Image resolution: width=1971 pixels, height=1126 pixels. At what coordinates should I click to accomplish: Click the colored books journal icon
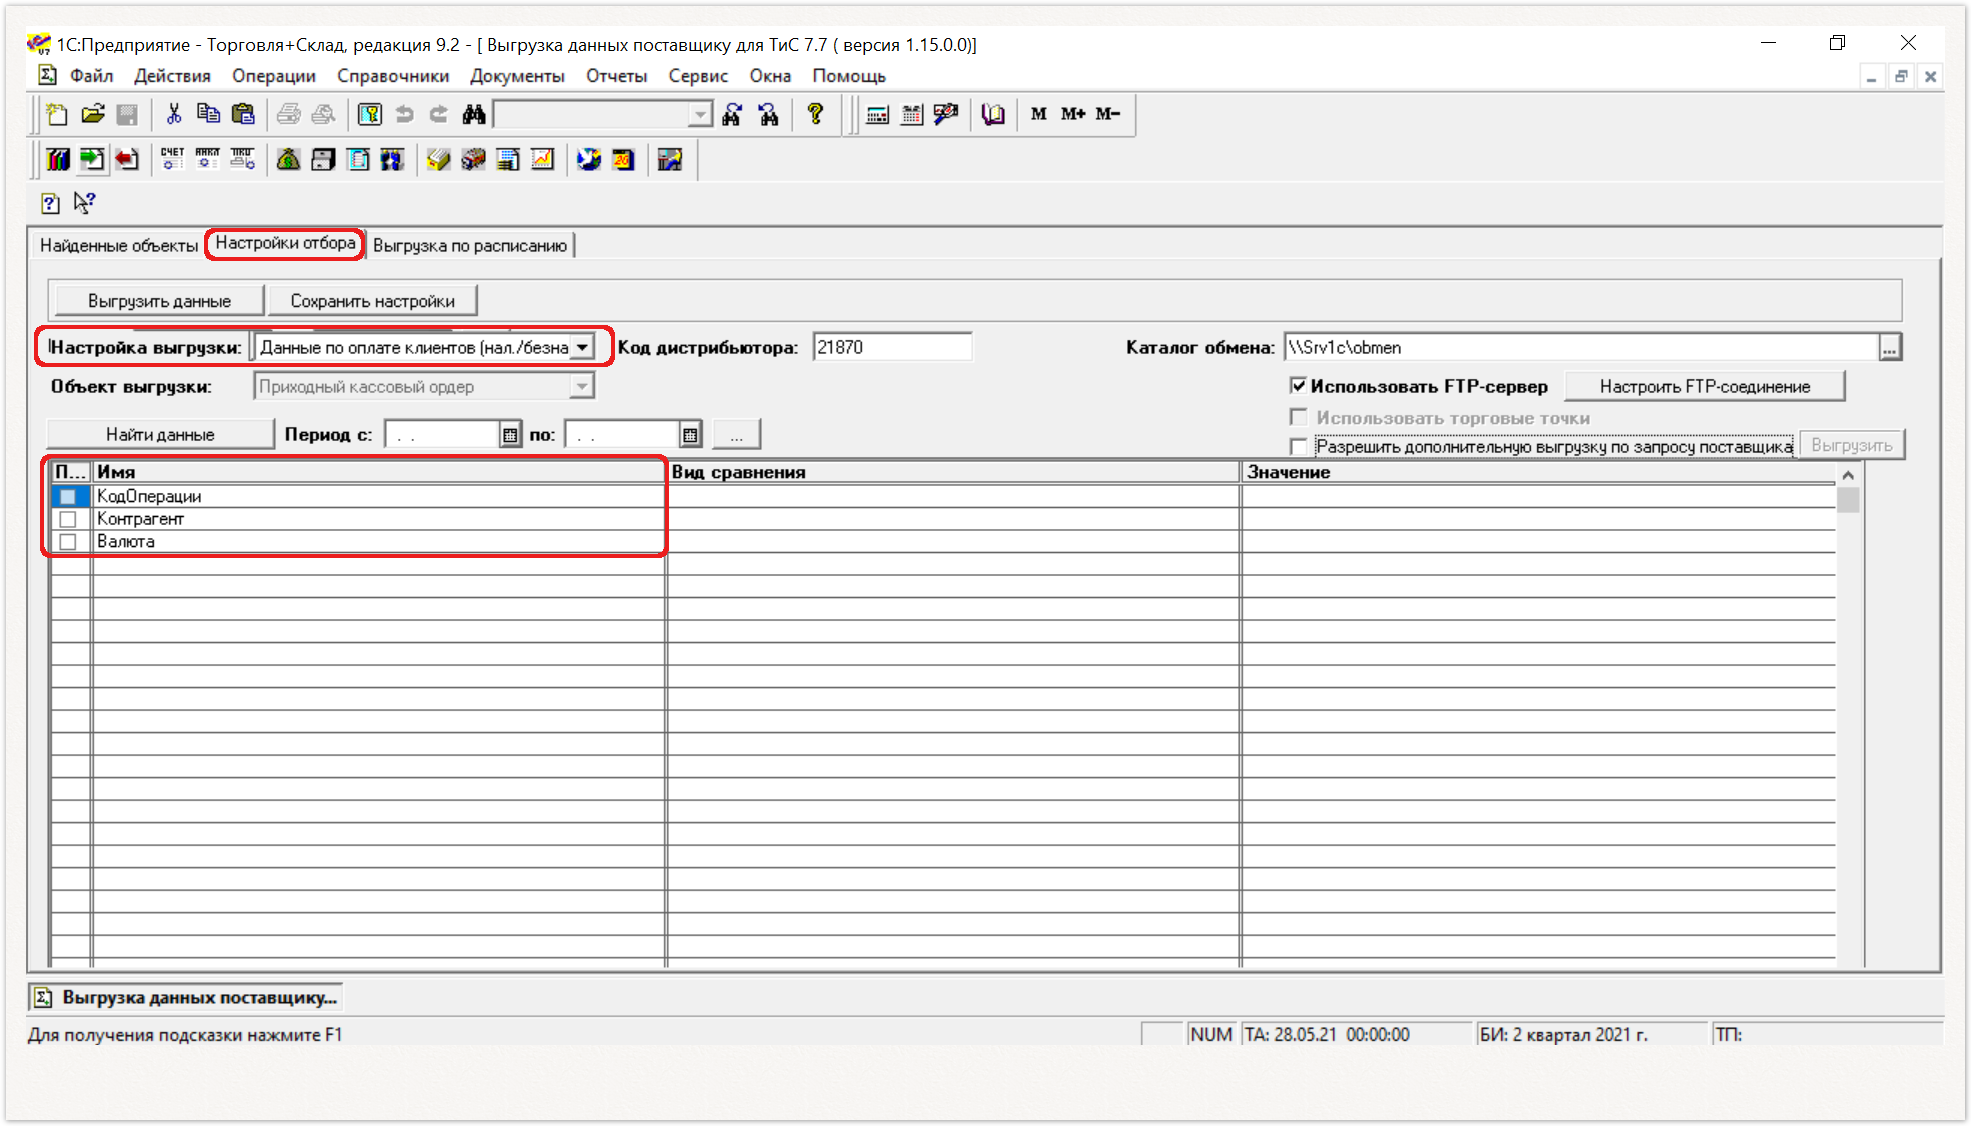(58, 159)
